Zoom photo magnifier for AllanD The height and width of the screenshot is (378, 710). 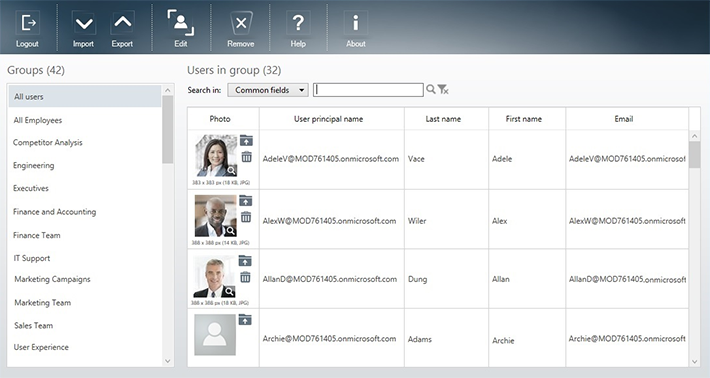pos(230,291)
